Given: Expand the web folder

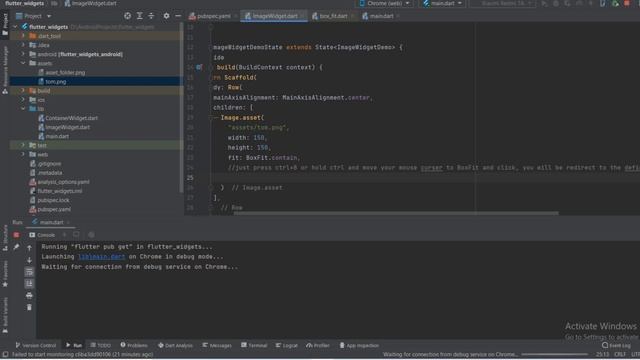Looking at the screenshot, I should pyautogui.click(x=23, y=154).
